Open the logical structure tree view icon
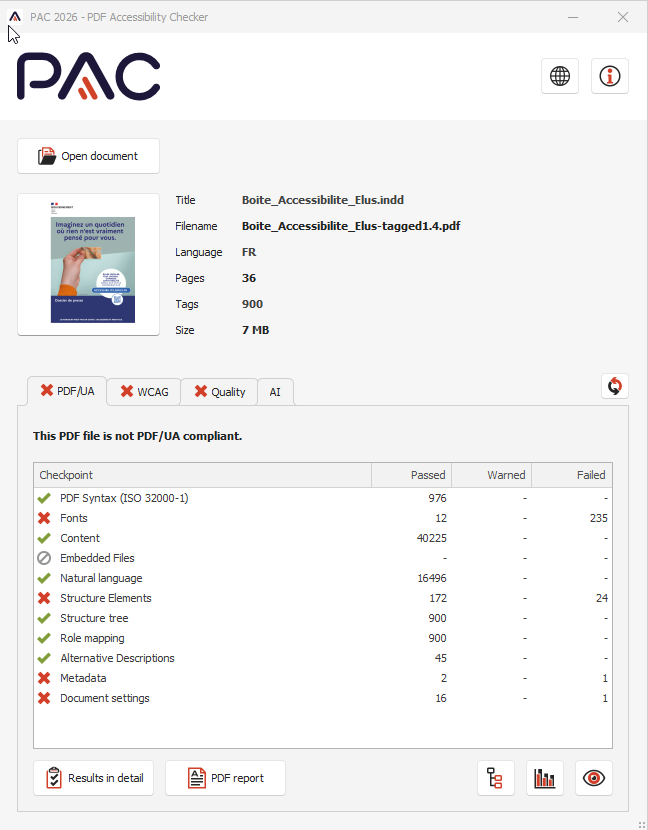 (496, 778)
